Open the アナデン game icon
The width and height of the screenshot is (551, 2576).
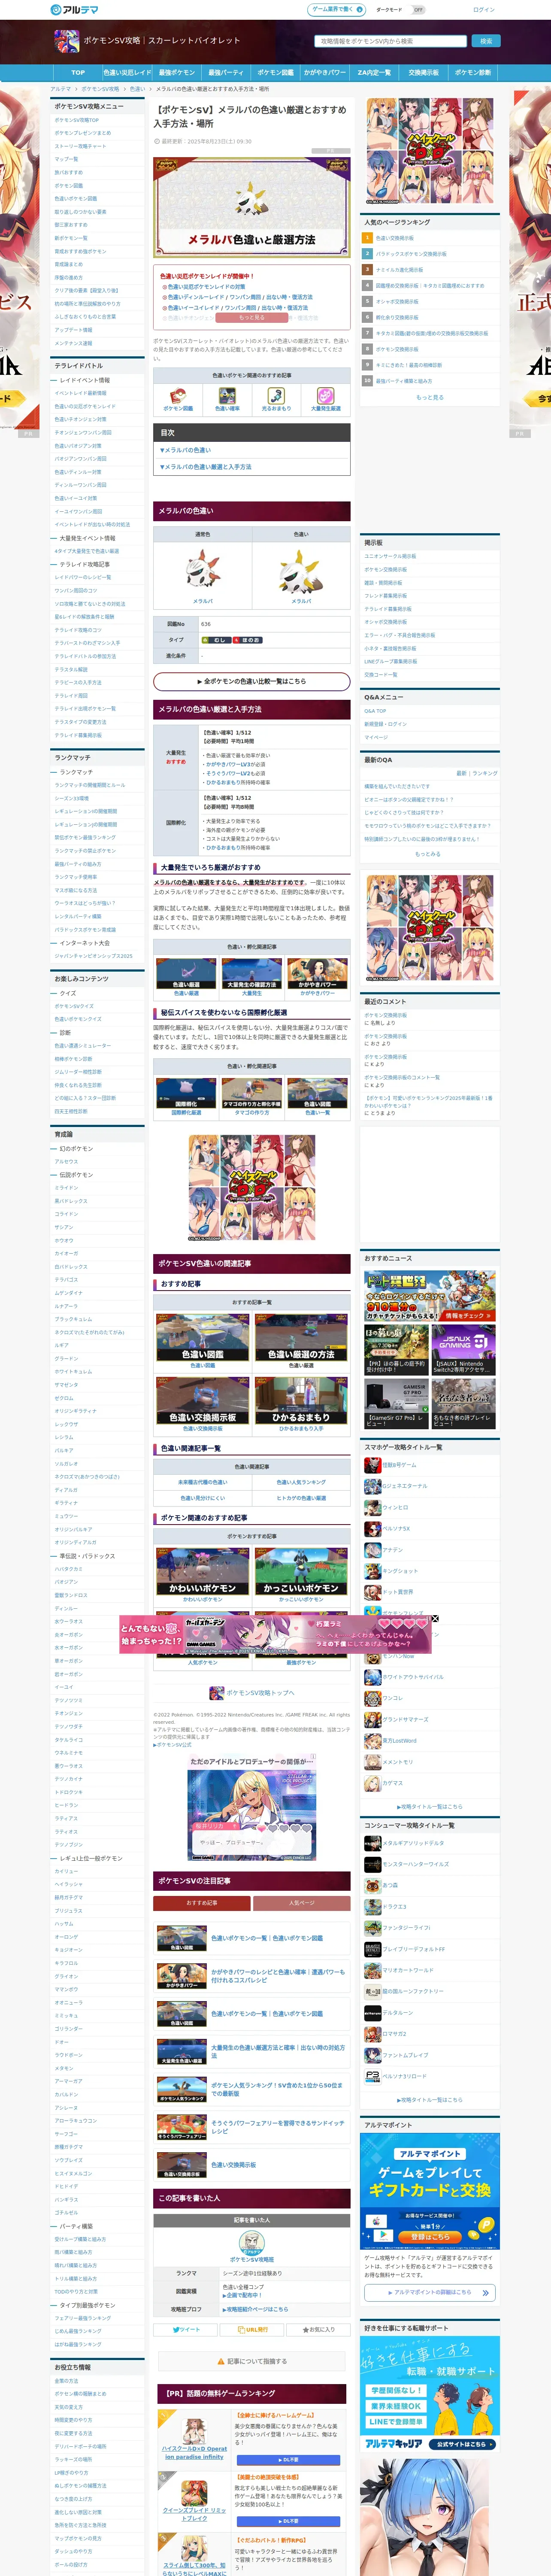tap(372, 1549)
